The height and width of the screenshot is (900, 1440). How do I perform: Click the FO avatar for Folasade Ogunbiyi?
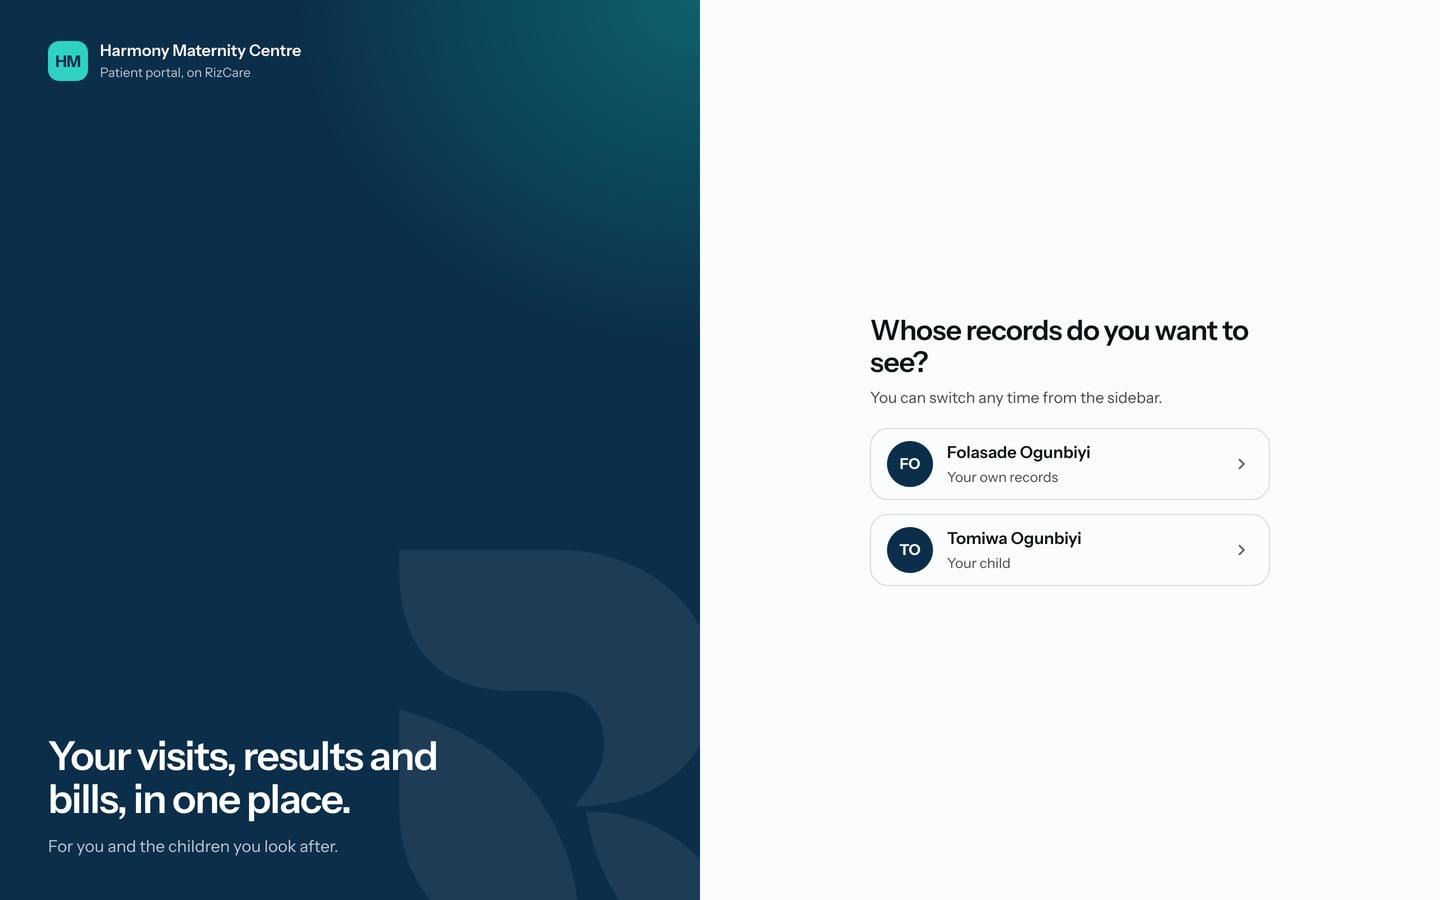click(x=910, y=464)
